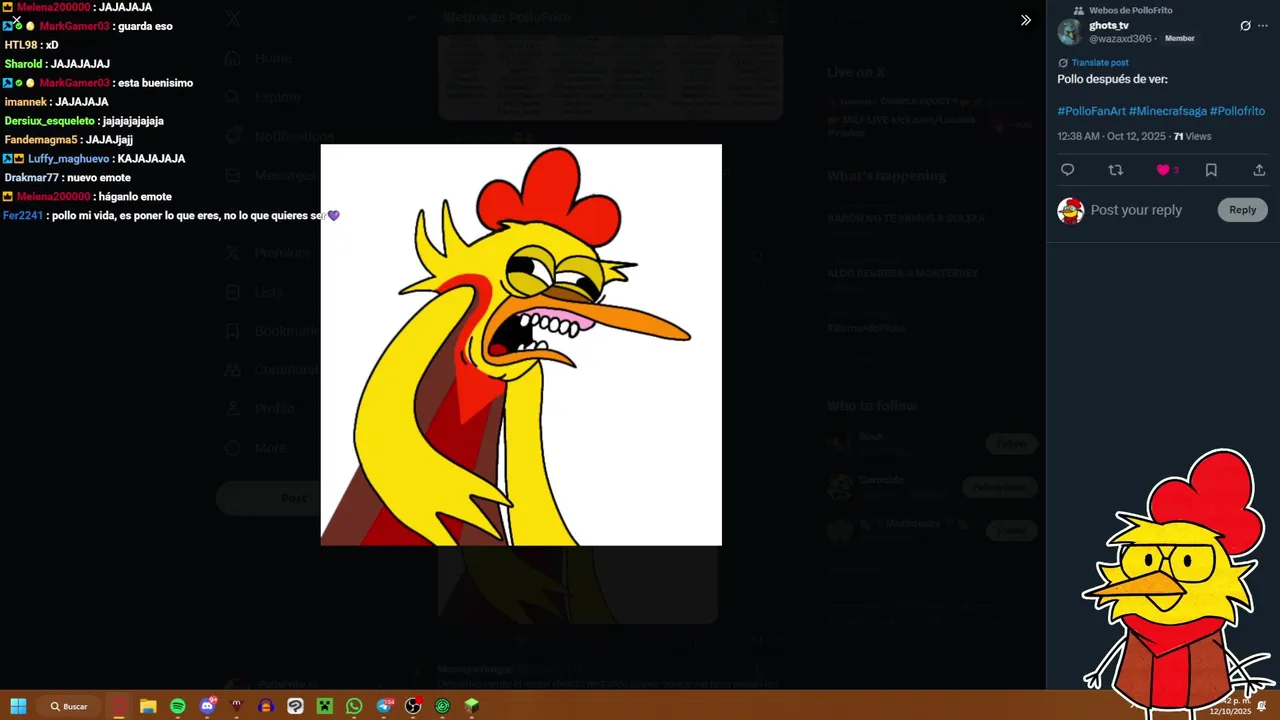Open the Windows Start menu
This screenshot has width=1280, height=720.
pyautogui.click(x=18, y=706)
